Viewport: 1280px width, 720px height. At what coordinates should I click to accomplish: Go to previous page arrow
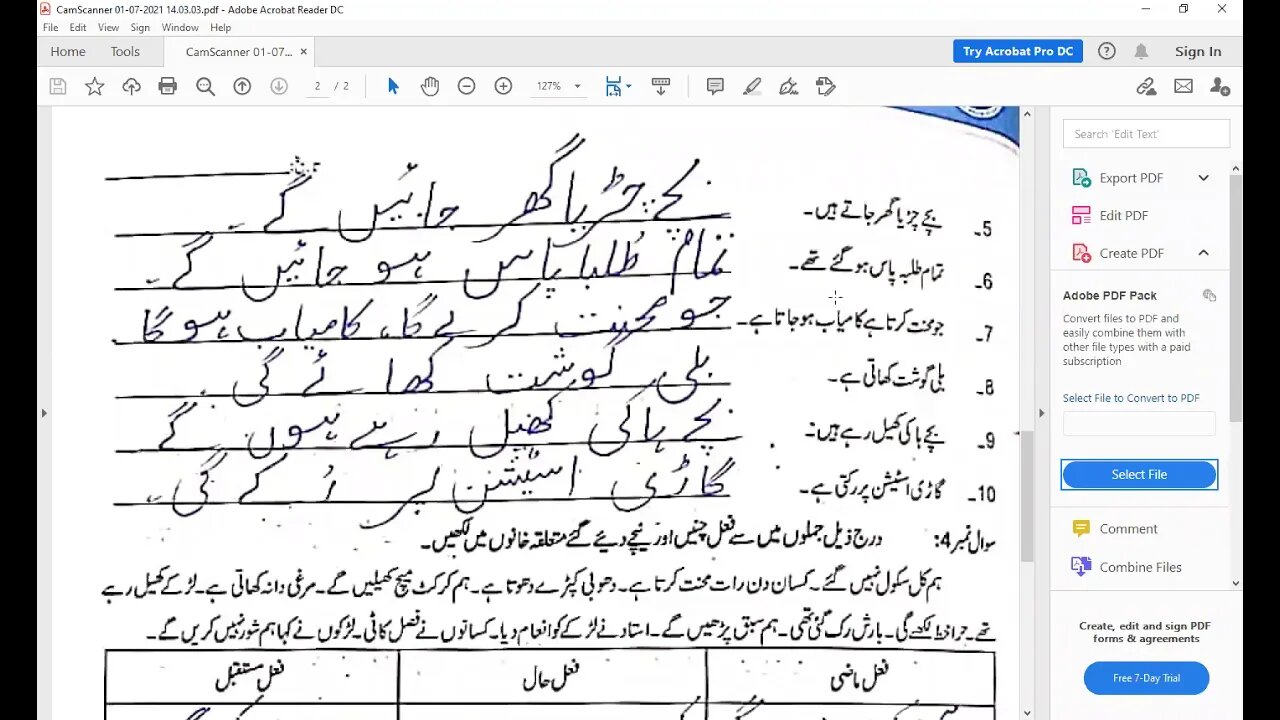[242, 87]
